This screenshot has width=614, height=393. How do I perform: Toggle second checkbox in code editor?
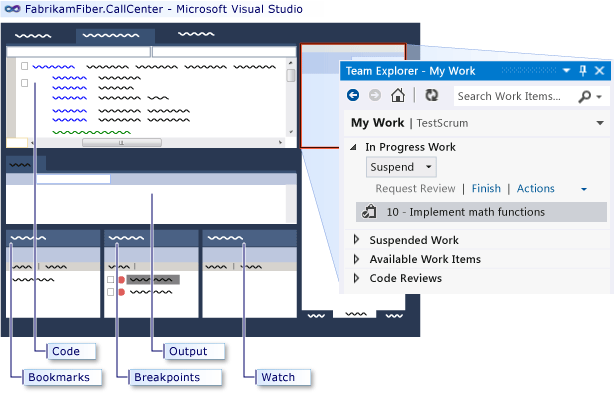pyautogui.click(x=24, y=83)
